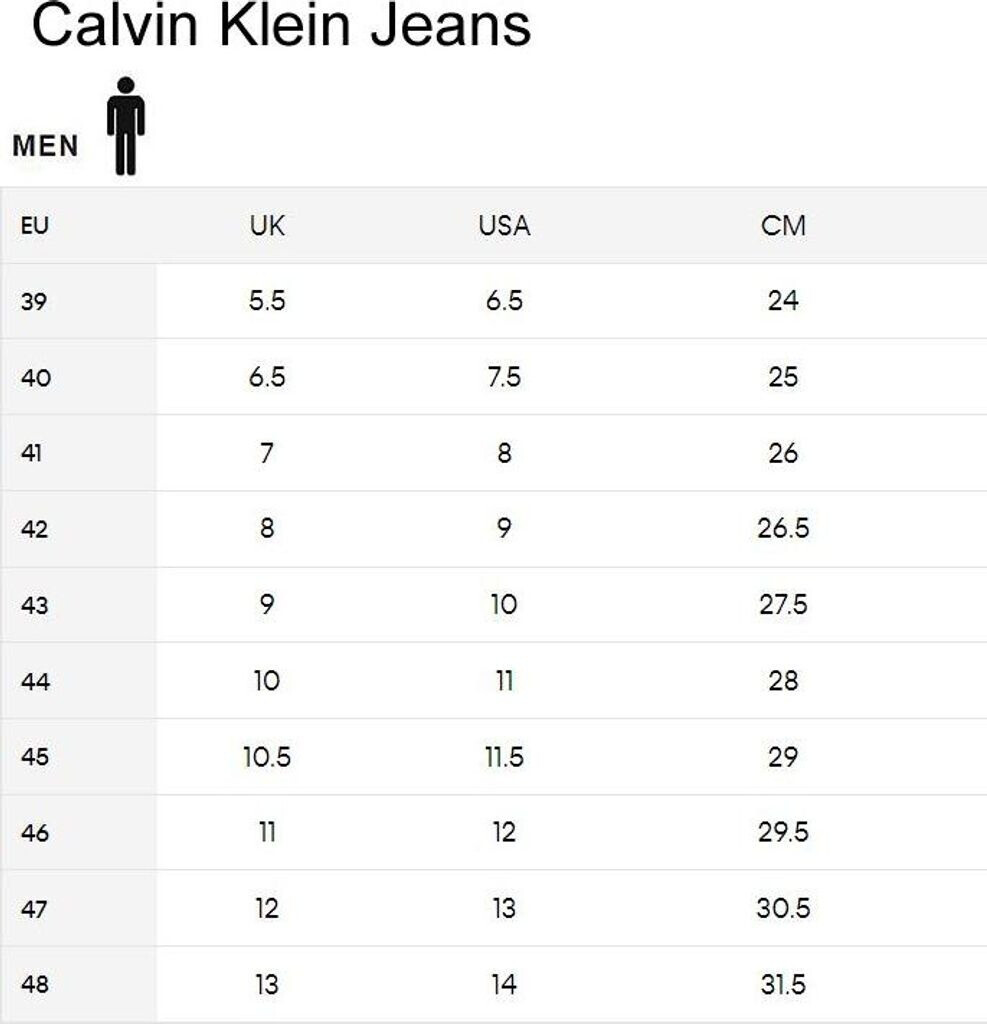This screenshot has width=987, height=1024.
Task: Click EU size 45 row label
Action: point(34,757)
